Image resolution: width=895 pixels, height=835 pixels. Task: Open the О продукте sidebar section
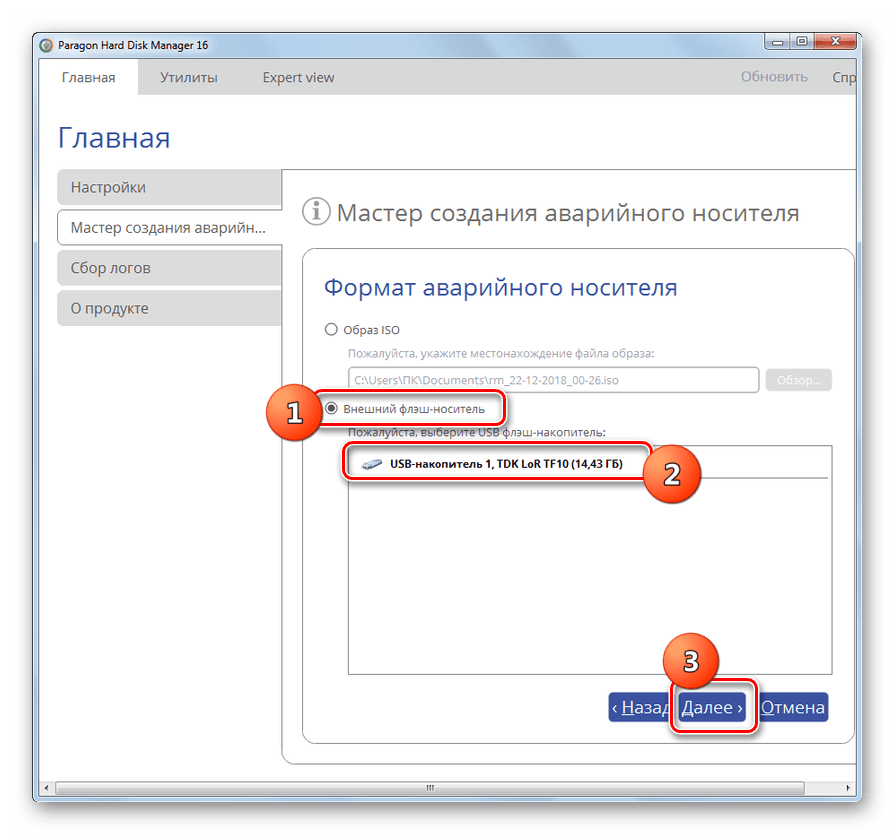coord(168,308)
